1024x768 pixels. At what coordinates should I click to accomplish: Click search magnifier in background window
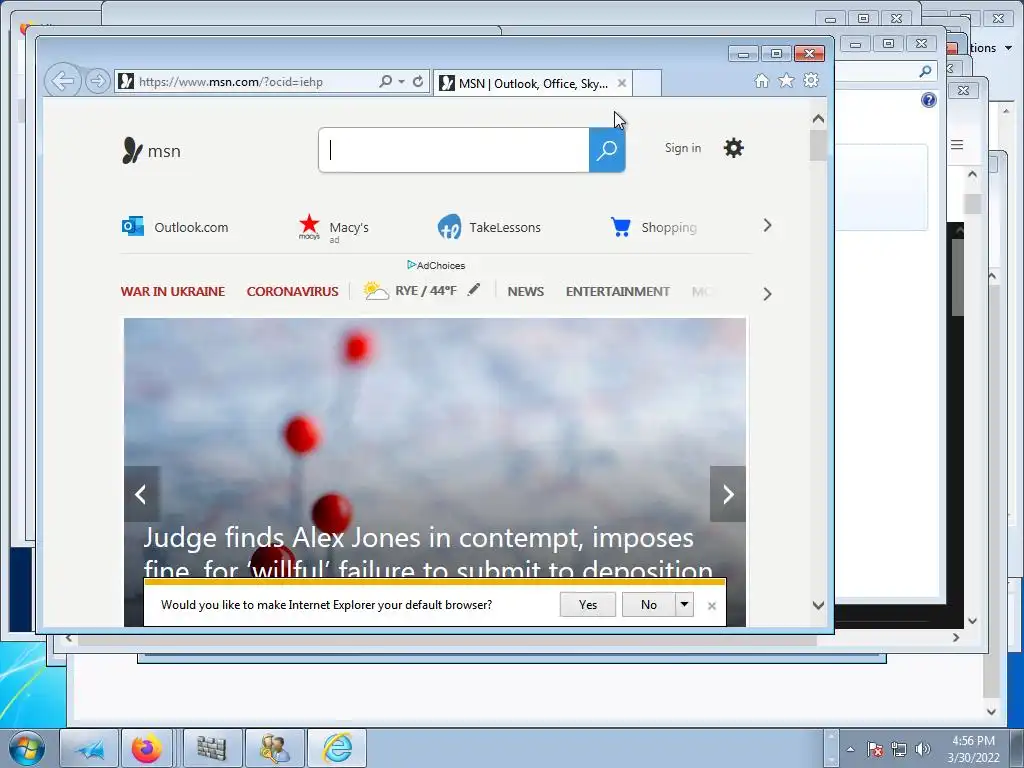coord(925,71)
